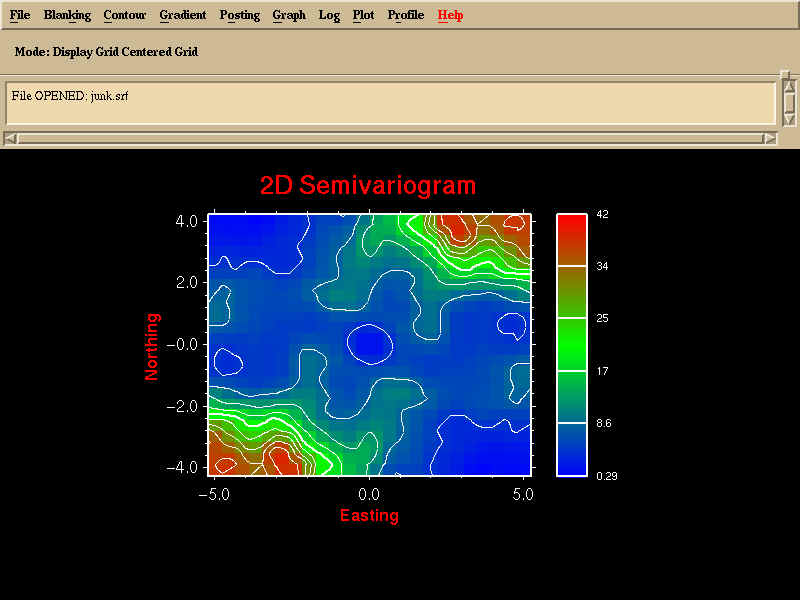Image resolution: width=800 pixels, height=600 pixels.
Task: Click the Easting tick label "5.0"
Action: (x=523, y=494)
